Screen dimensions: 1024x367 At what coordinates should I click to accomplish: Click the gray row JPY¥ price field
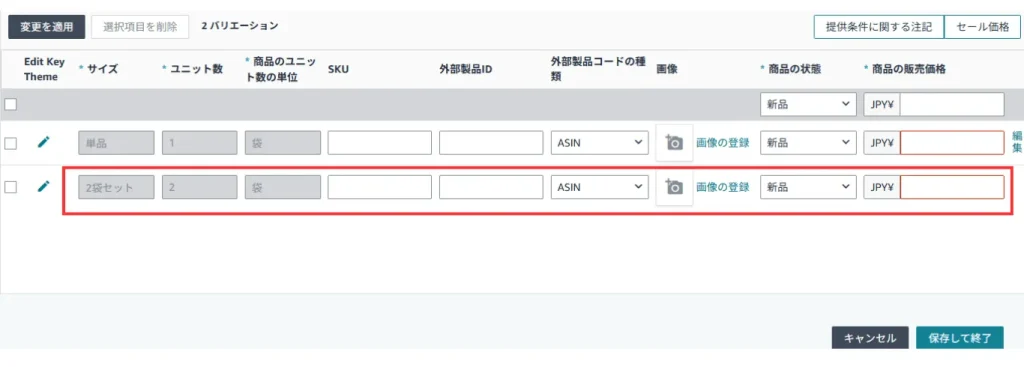(x=952, y=104)
